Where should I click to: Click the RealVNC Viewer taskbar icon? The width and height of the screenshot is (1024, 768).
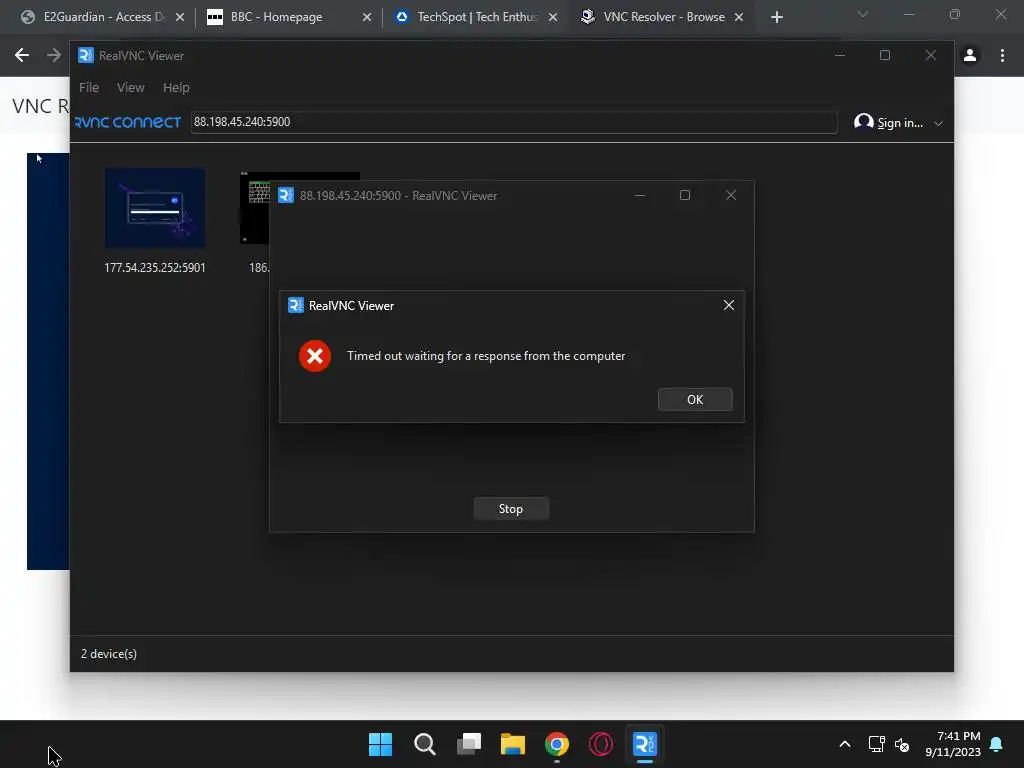click(x=645, y=744)
